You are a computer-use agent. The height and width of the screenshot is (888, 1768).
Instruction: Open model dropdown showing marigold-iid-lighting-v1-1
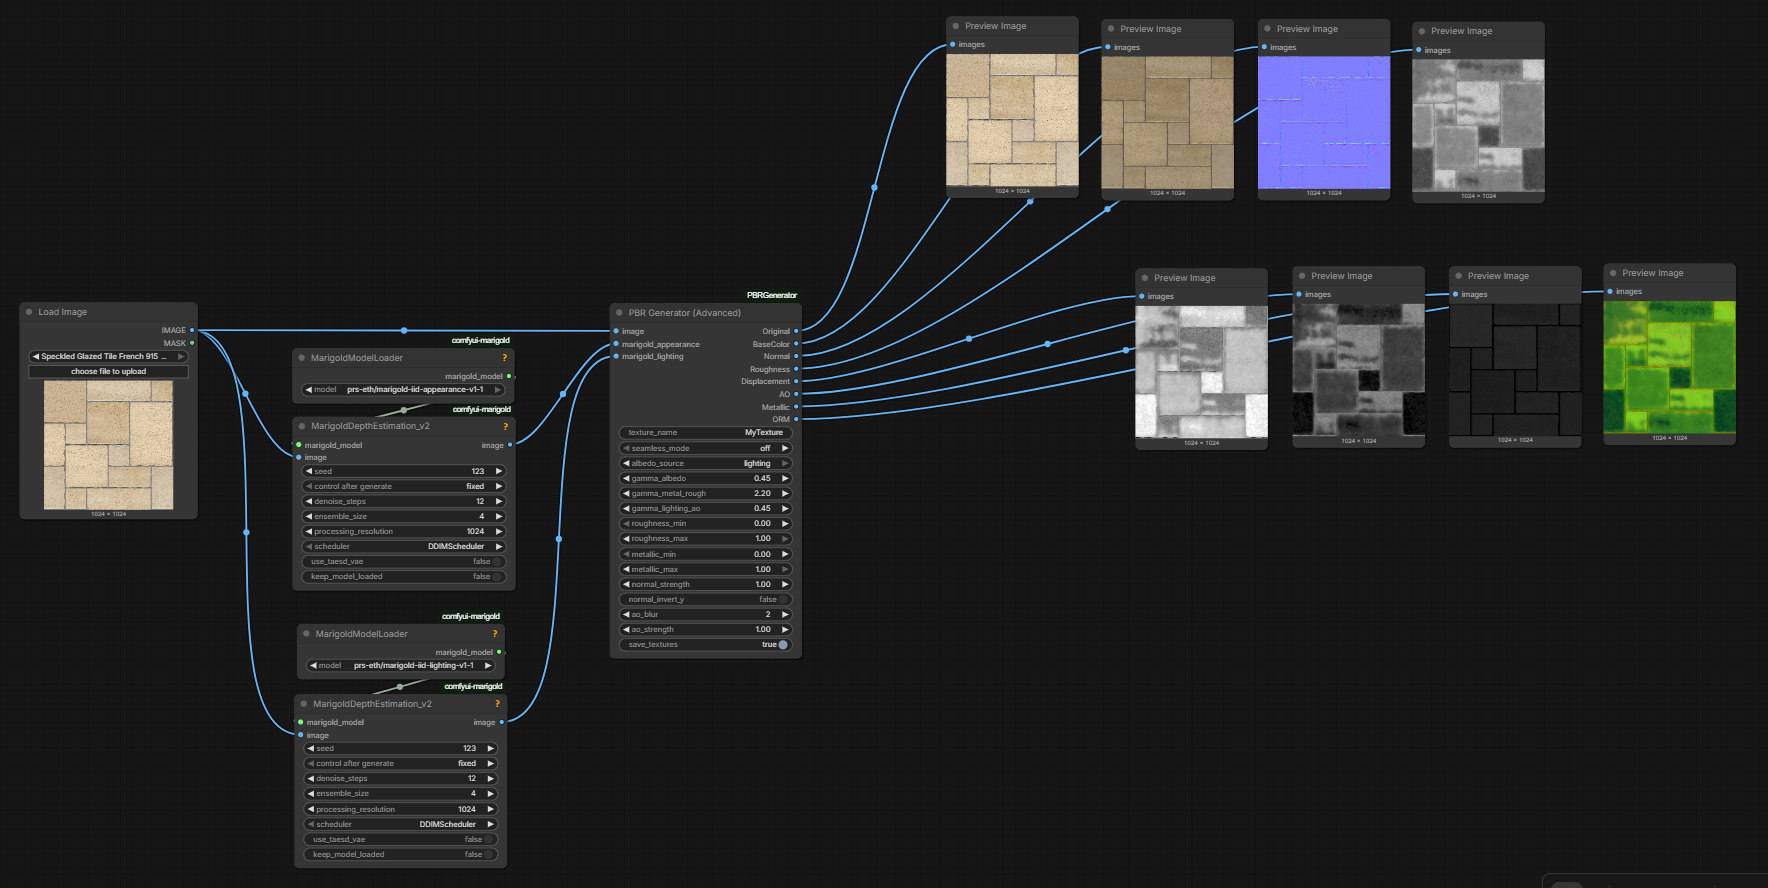click(x=401, y=665)
